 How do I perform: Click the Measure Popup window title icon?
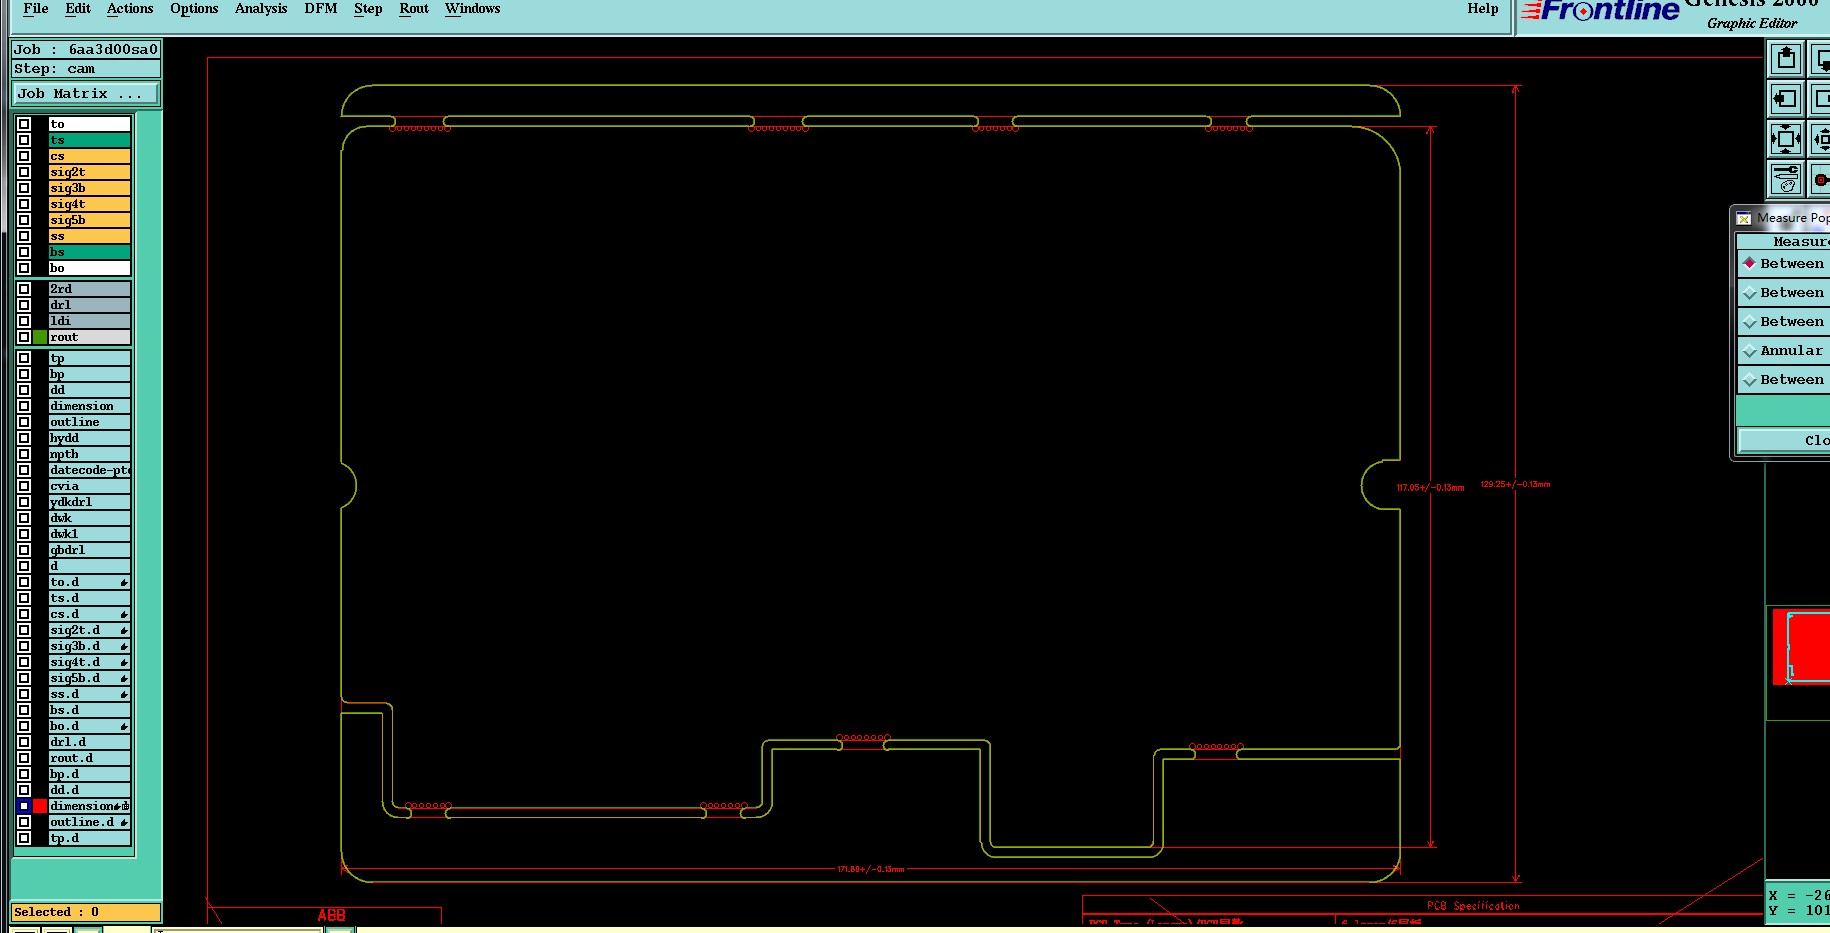[1744, 218]
